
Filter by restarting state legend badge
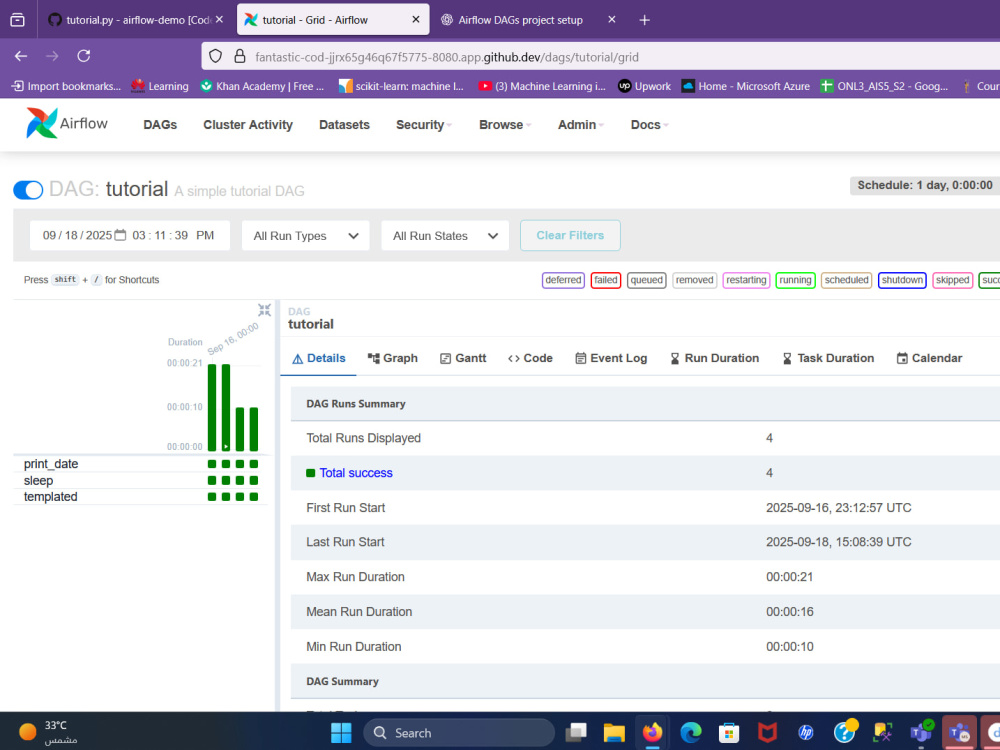point(746,280)
